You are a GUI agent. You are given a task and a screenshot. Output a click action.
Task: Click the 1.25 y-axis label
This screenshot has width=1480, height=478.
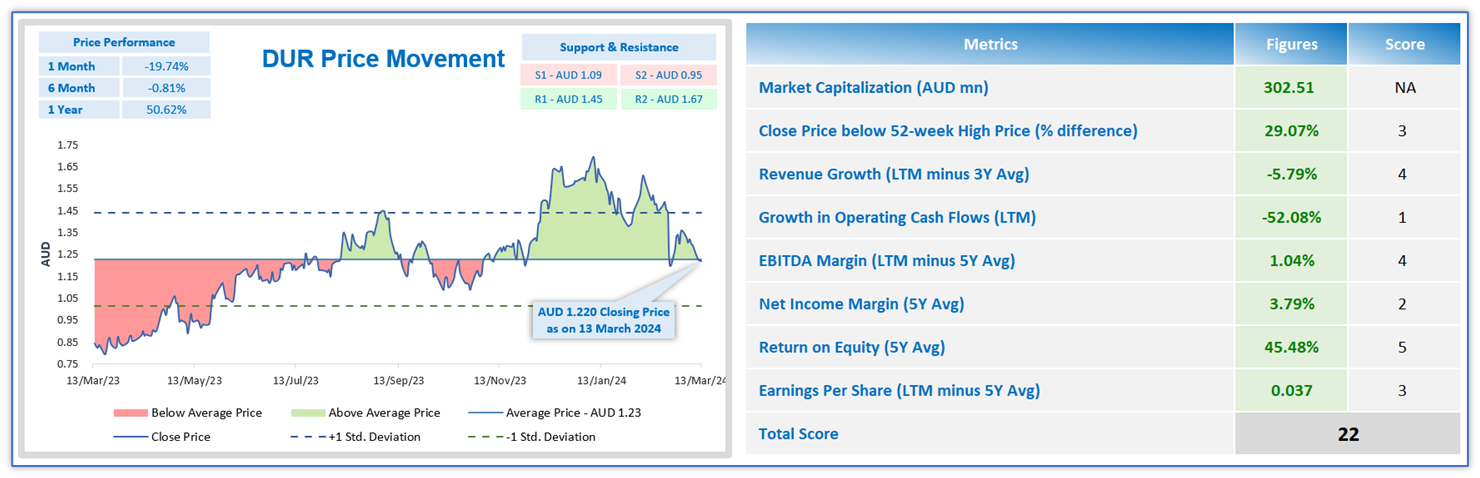tap(67, 255)
